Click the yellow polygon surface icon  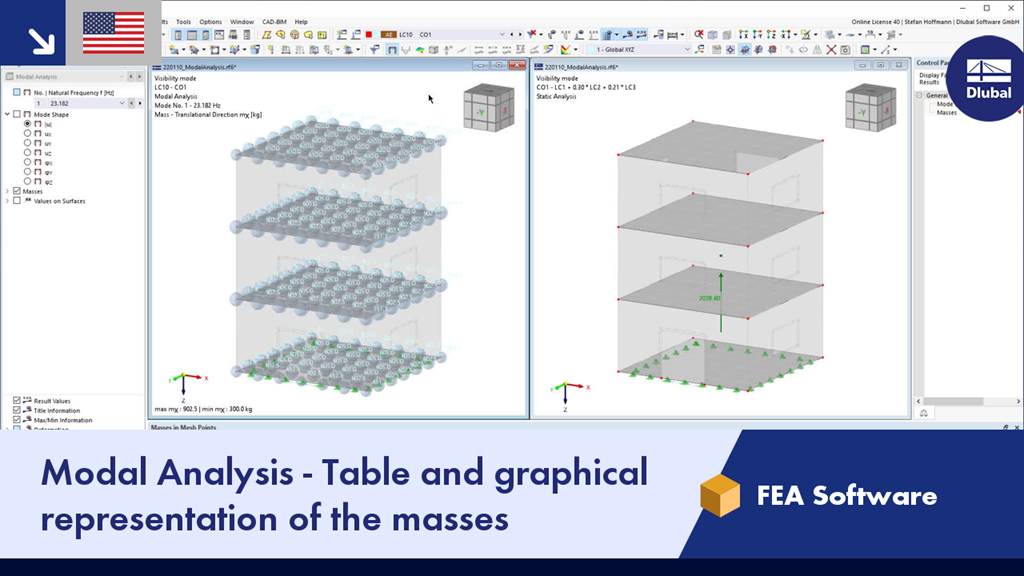coord(266,35)
